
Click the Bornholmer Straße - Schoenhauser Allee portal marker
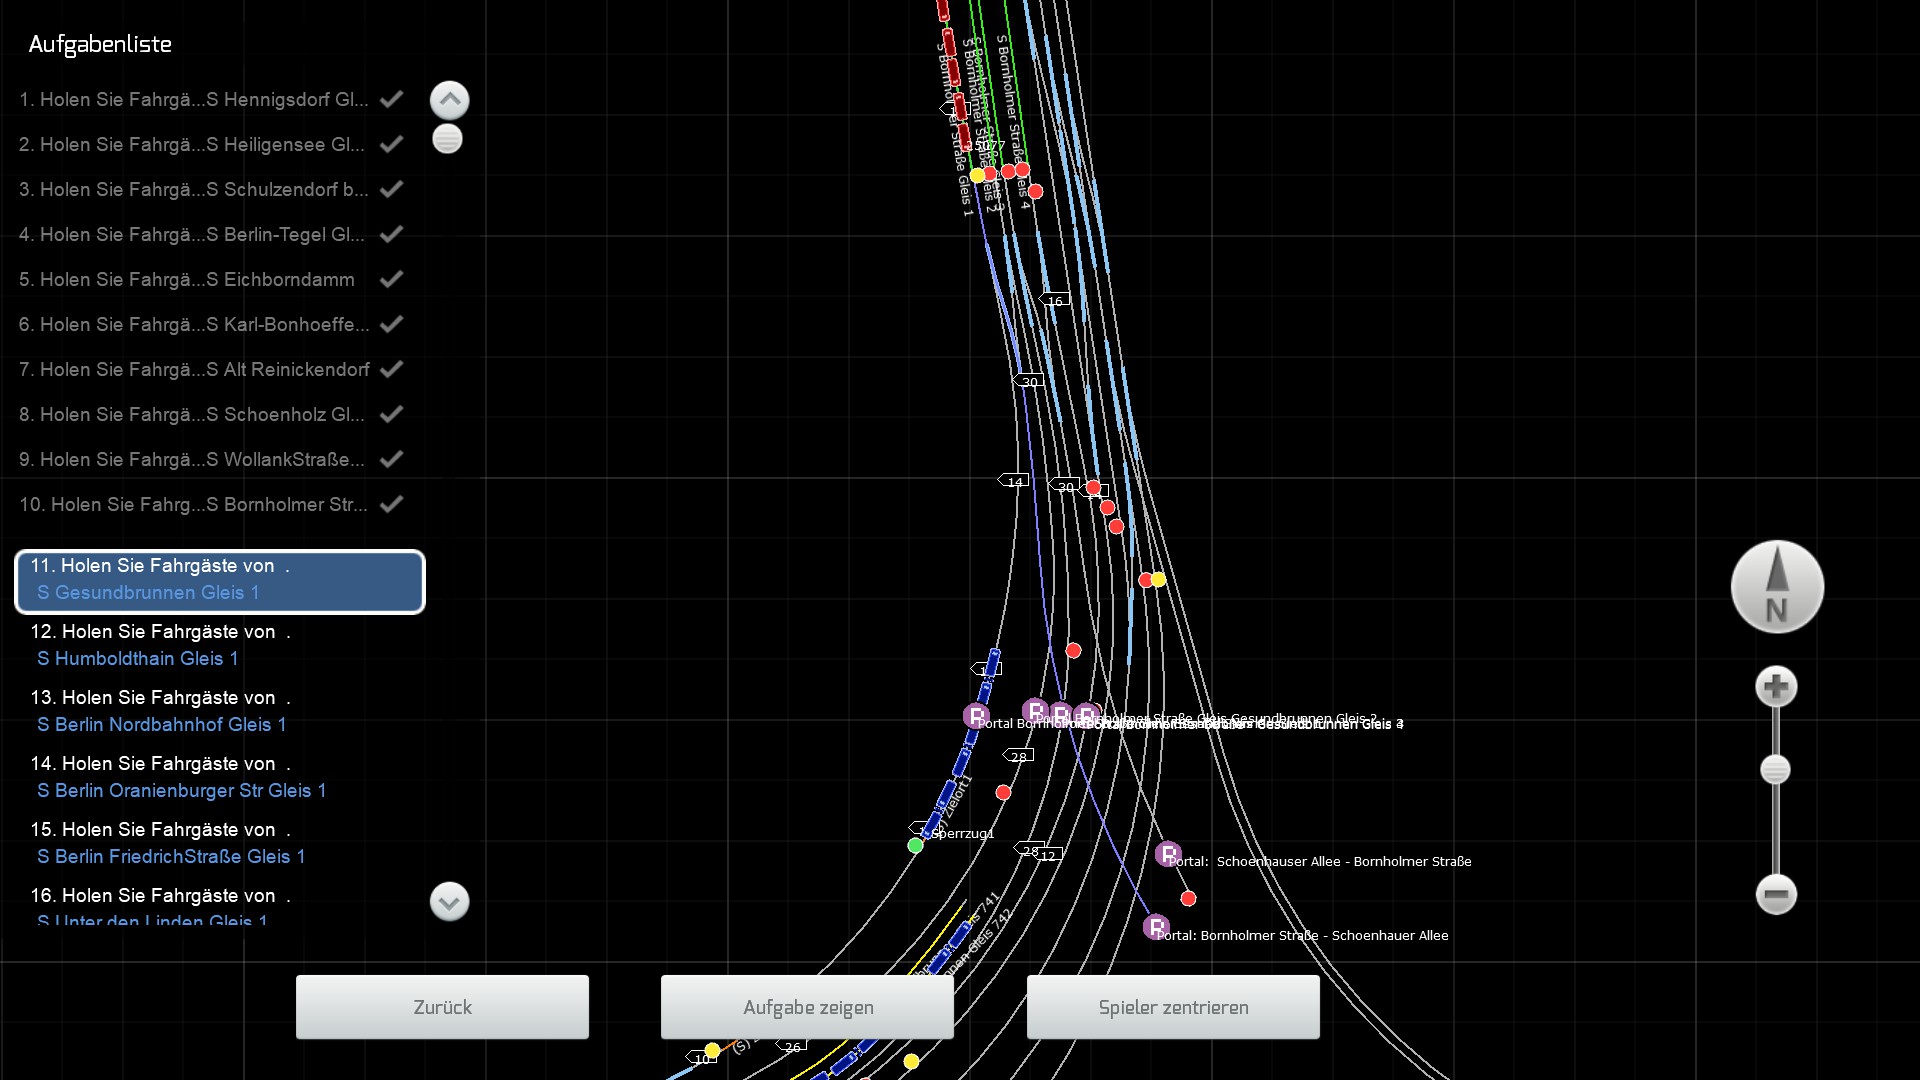tap(1156, 927)
